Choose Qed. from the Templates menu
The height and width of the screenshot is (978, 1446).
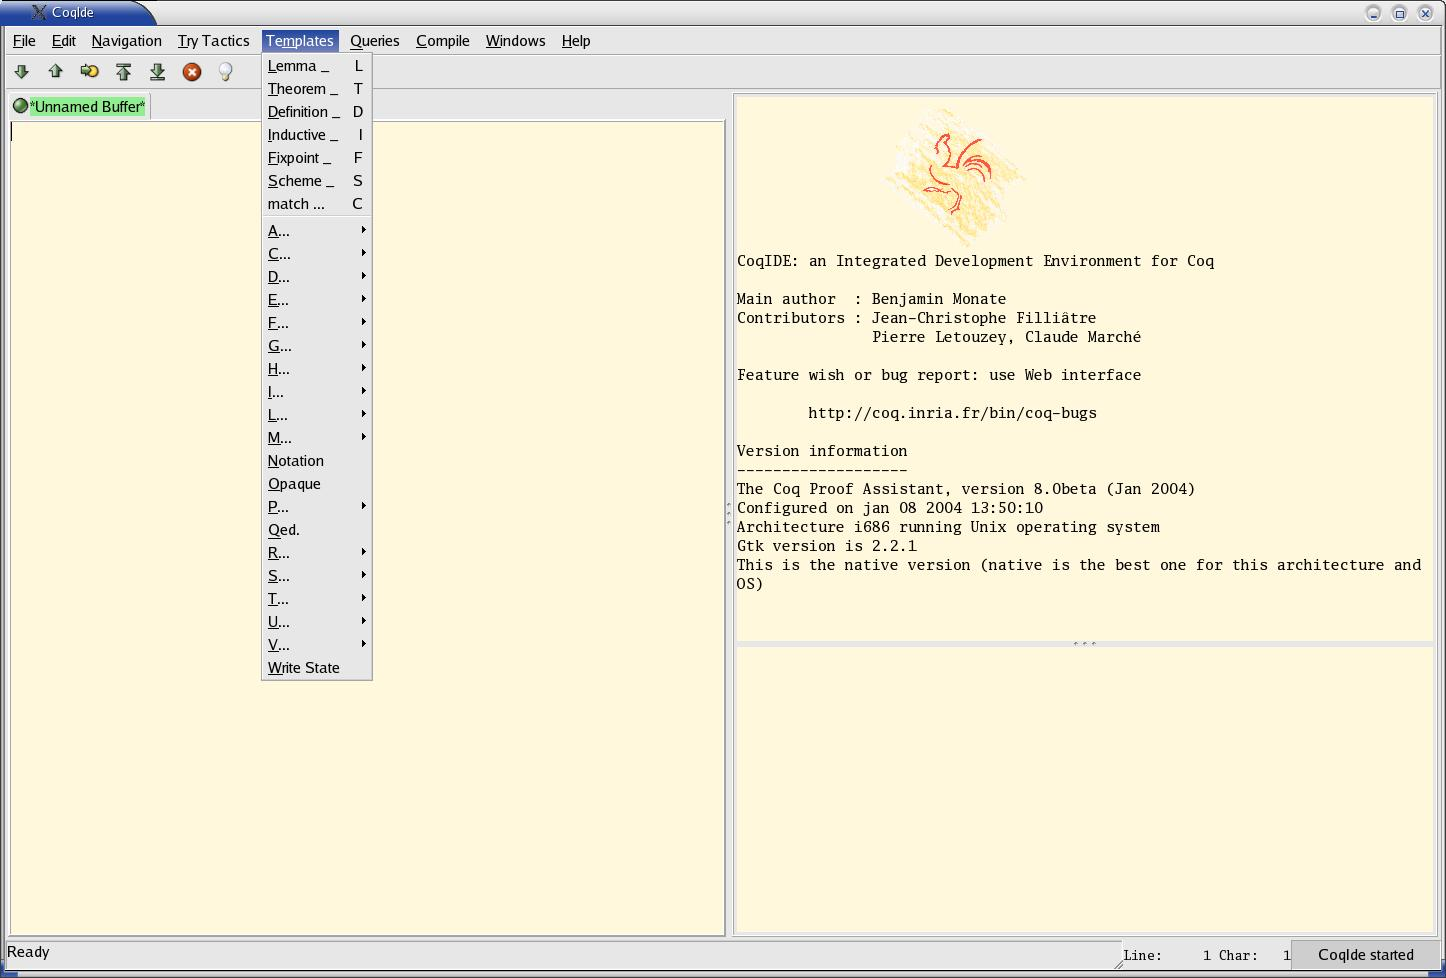click(x=316, y=530)
